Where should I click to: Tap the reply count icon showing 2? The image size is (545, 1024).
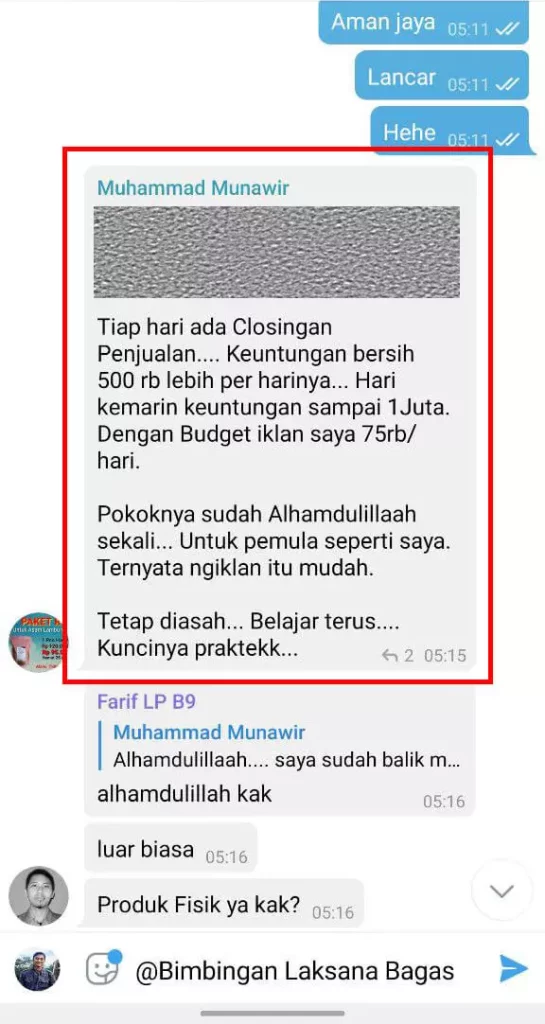pos(397,655)
